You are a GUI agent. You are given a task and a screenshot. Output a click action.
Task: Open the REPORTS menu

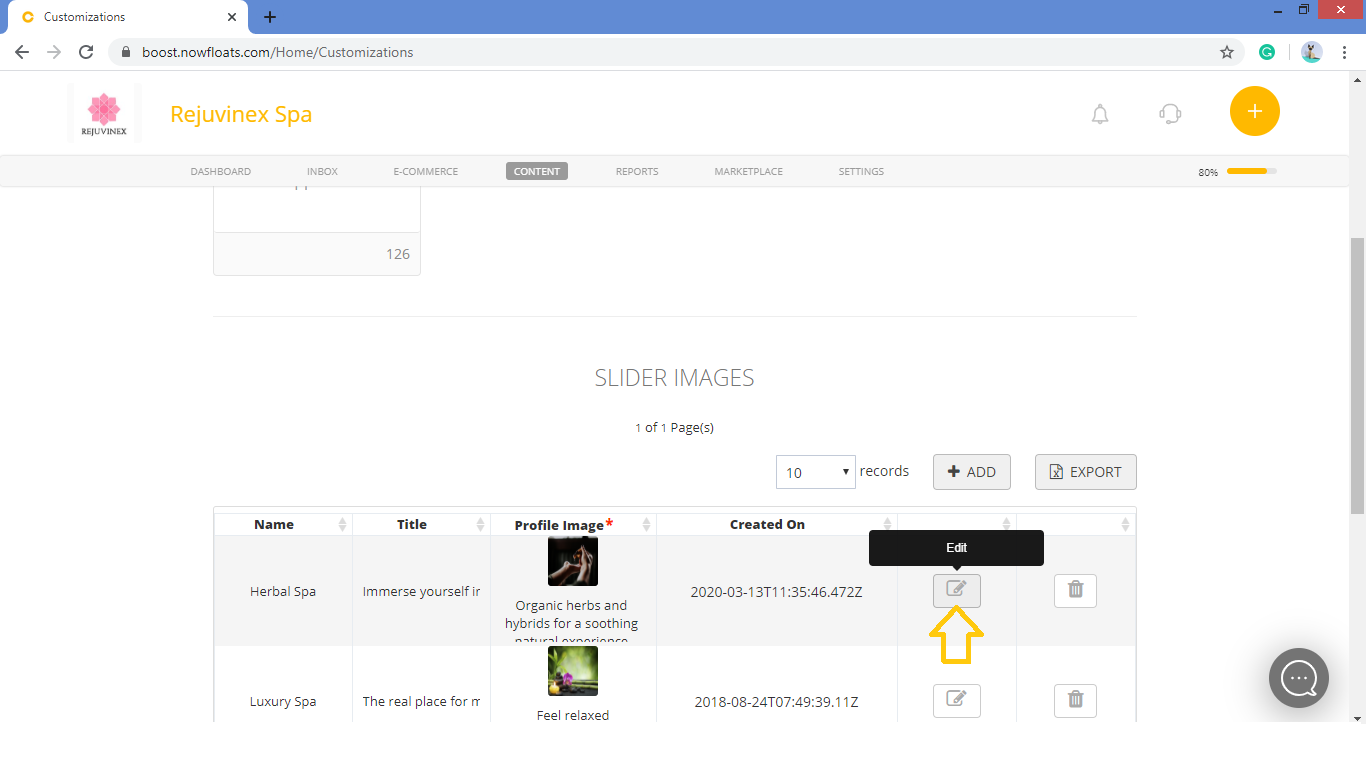coord(637,171)
